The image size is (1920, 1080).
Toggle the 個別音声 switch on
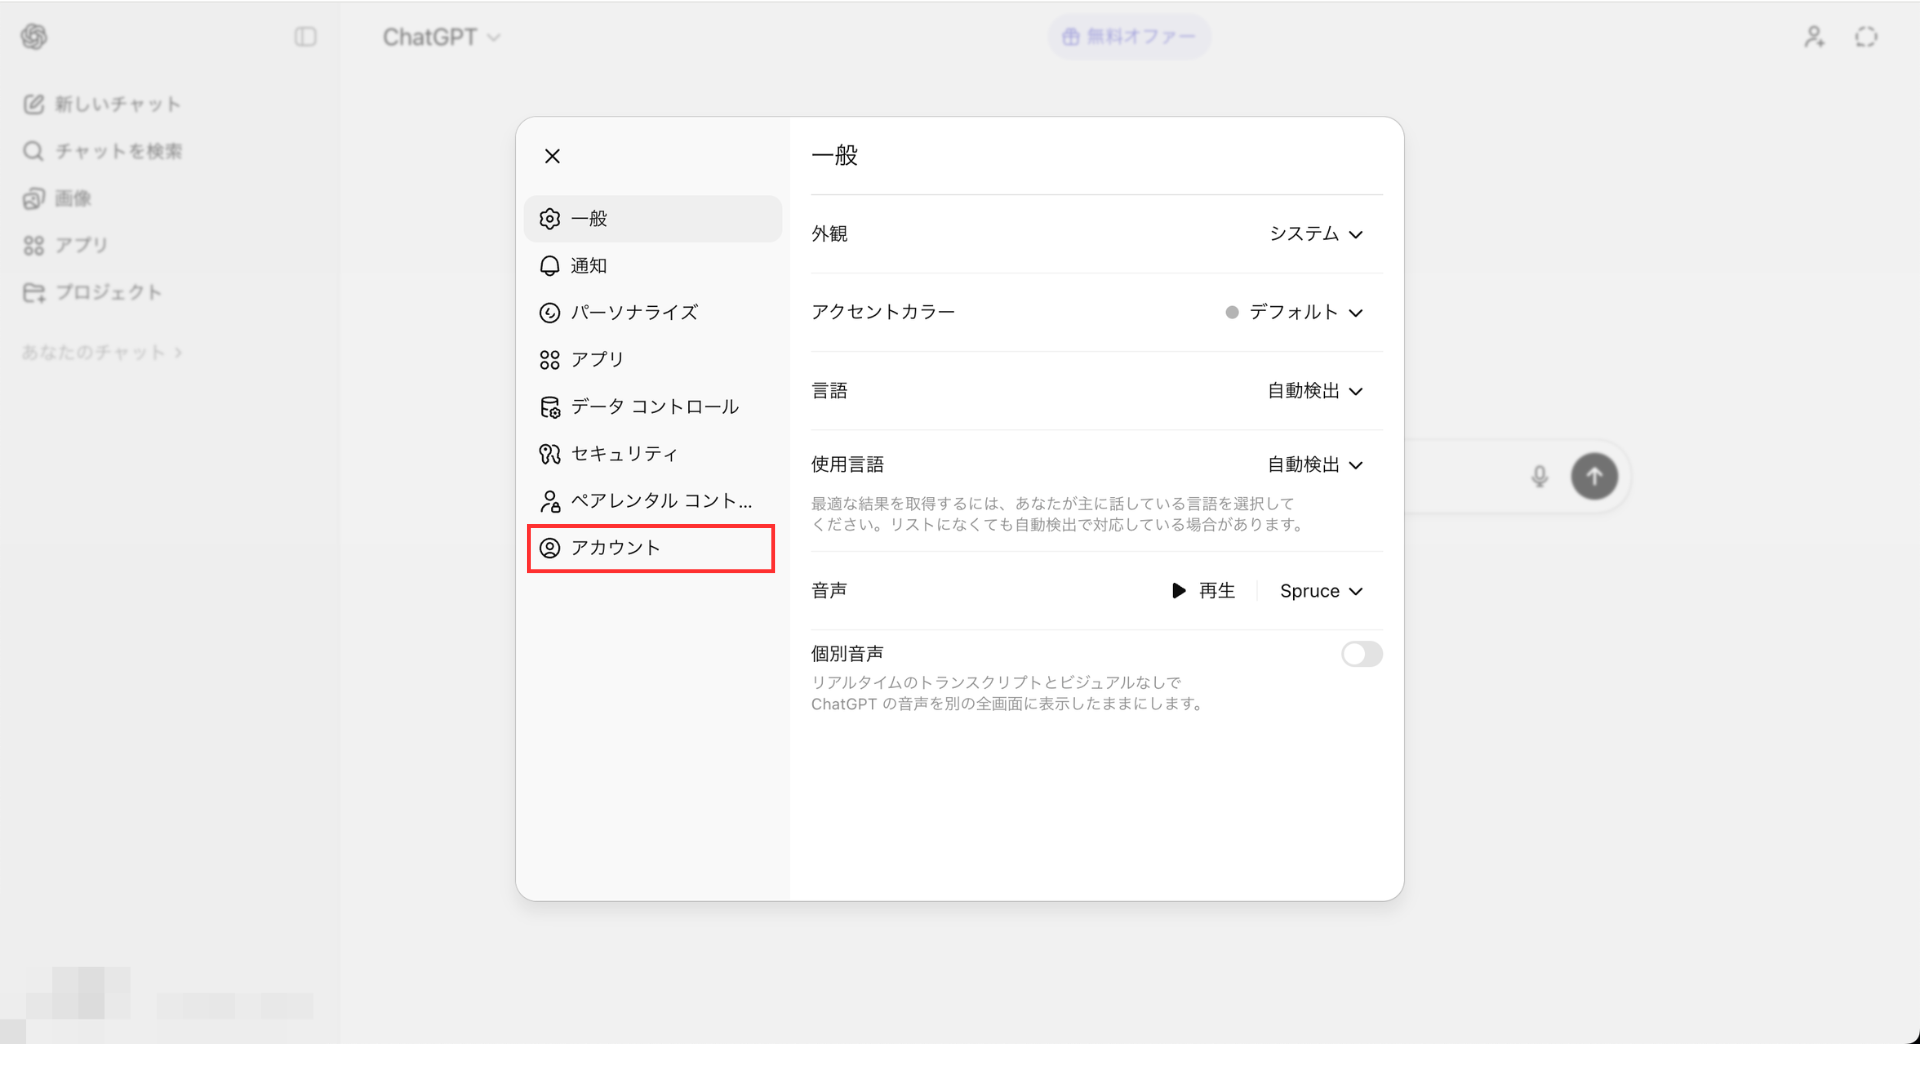coord(1361,654)
